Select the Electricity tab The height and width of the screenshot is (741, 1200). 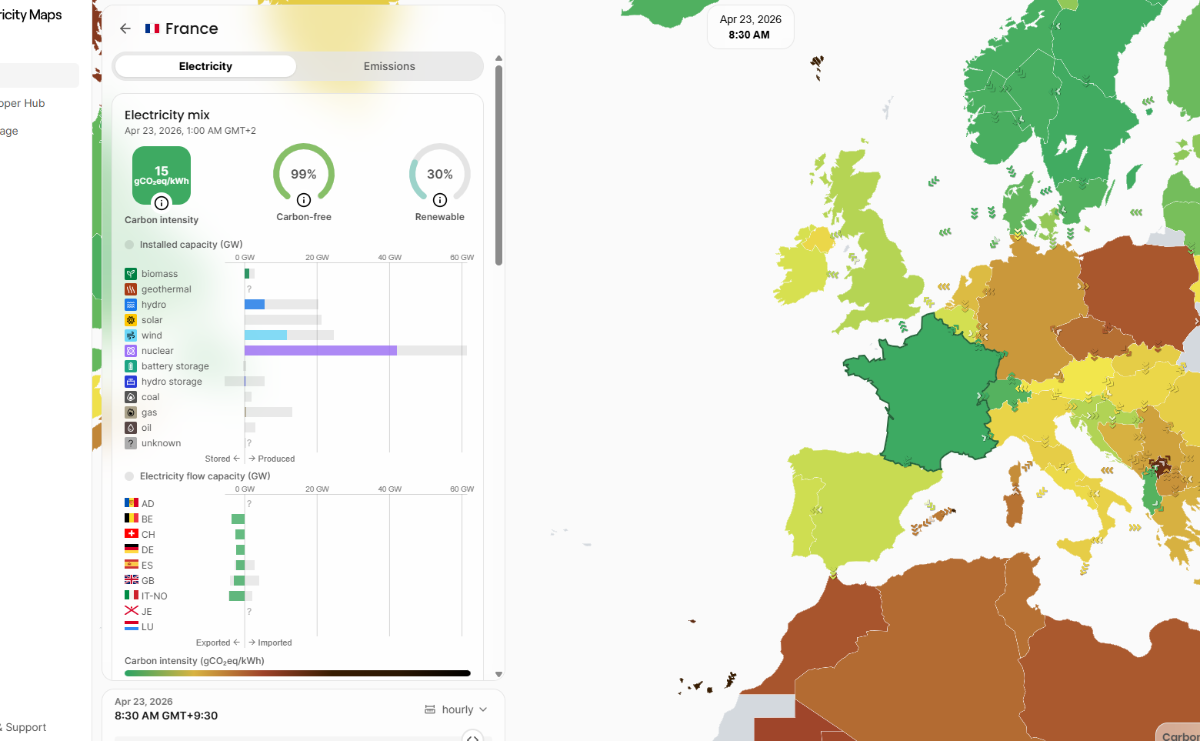click(x=205, y=67)
